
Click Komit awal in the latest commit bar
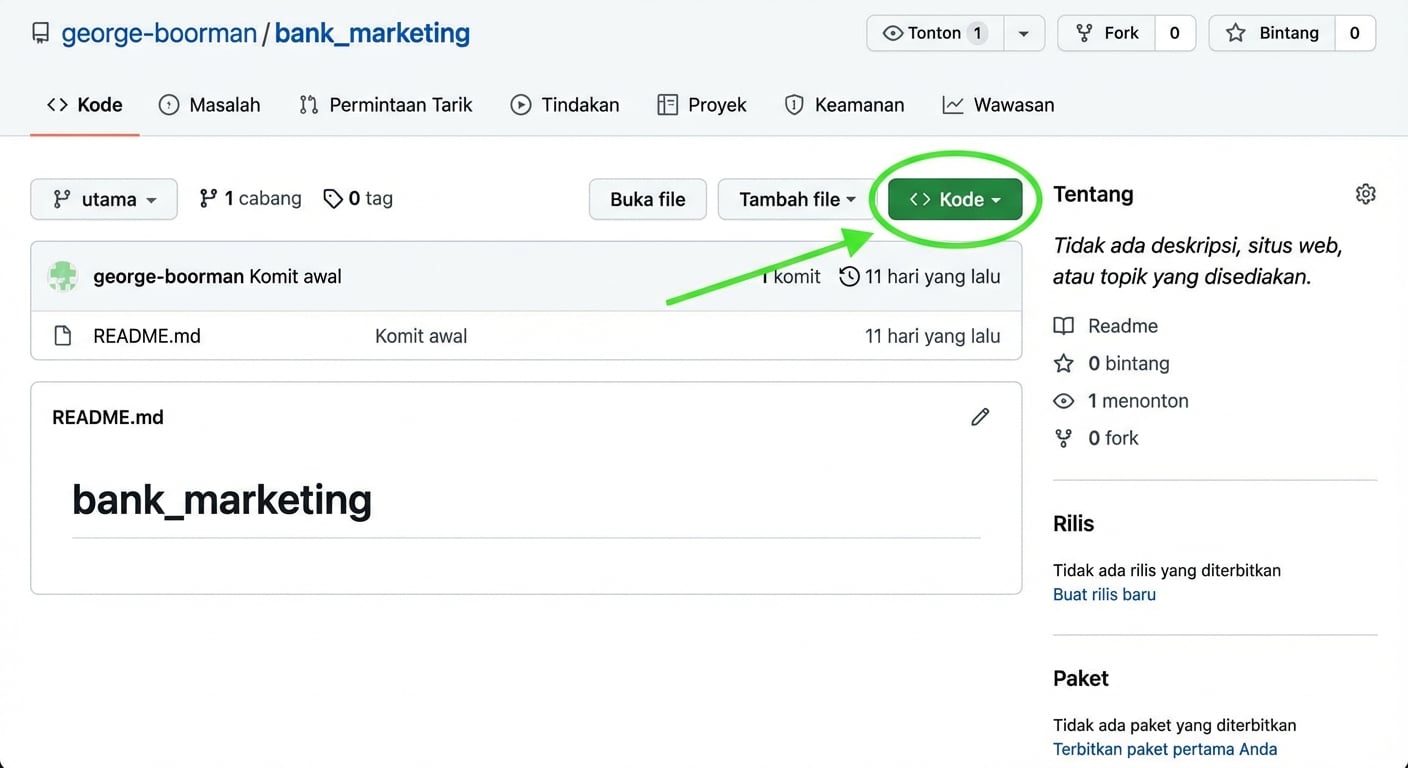(x=295, y=276)
